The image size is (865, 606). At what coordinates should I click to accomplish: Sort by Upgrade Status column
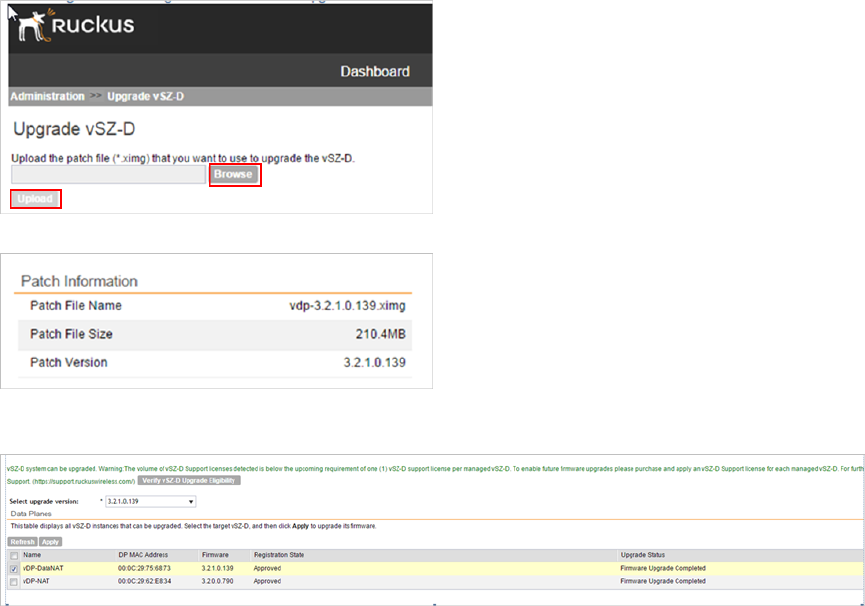643,555
